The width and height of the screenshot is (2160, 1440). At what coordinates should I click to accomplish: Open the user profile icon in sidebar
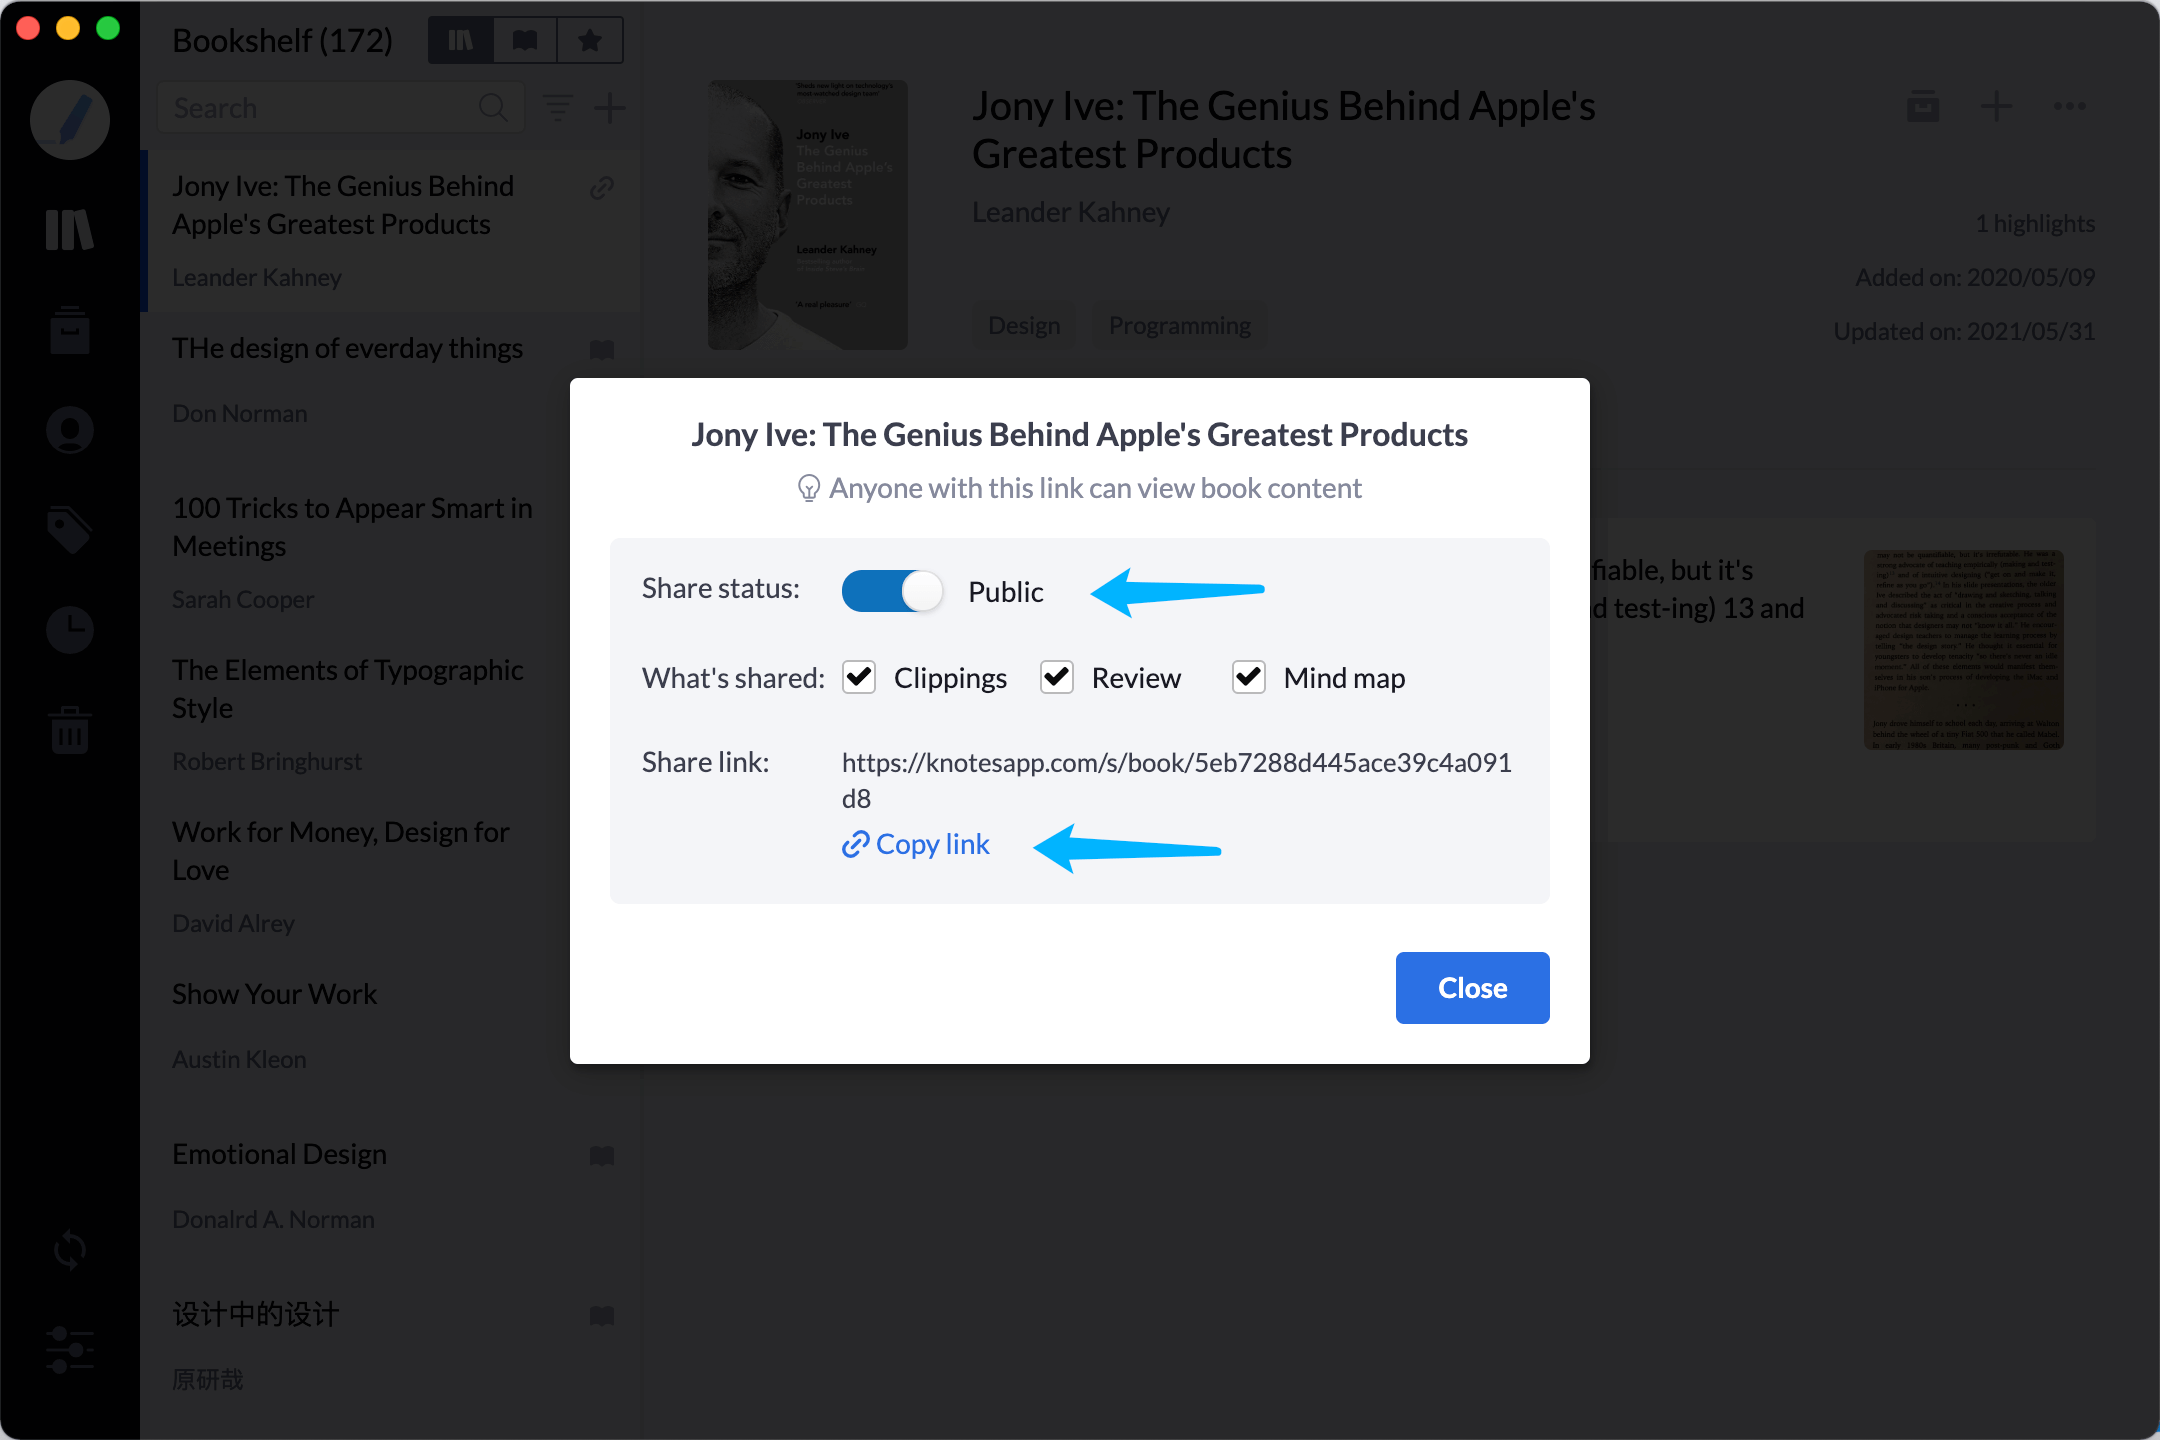(x=70, y=430)
